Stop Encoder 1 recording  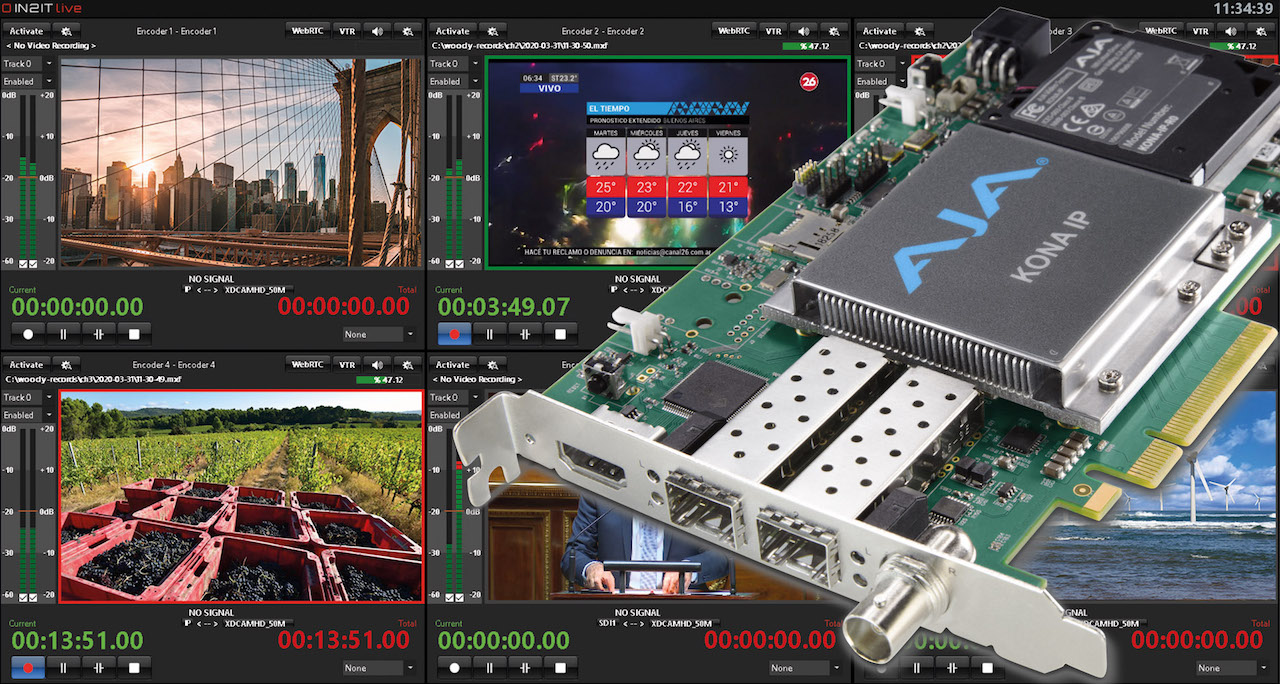[134, 333]
